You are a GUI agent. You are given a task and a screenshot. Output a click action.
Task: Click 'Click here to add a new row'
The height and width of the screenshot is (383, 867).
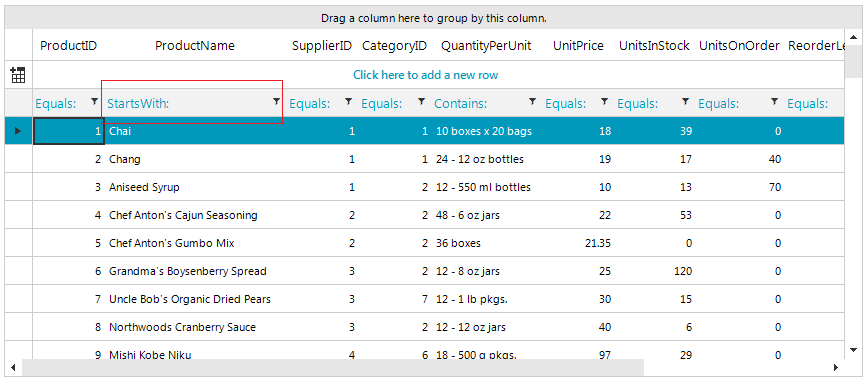click(425, 75)
